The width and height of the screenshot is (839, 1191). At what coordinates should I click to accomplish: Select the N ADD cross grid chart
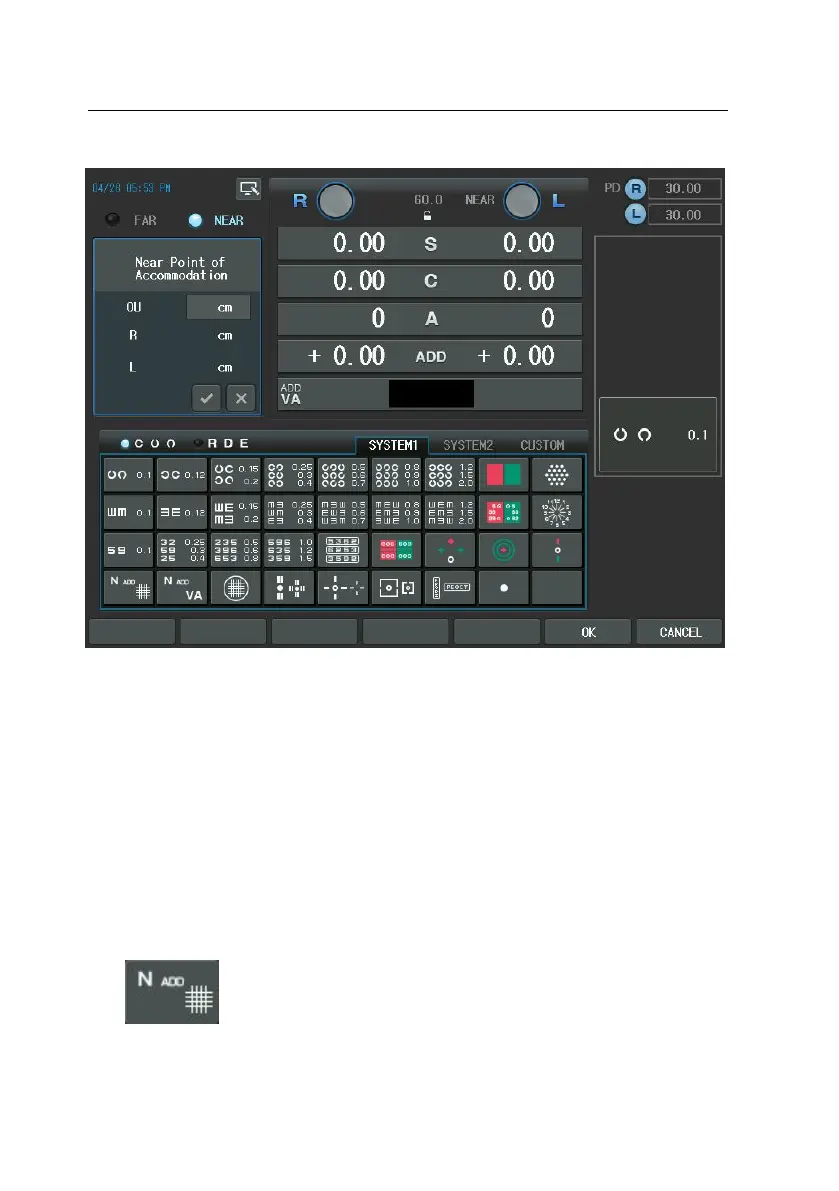pos(128,588)
